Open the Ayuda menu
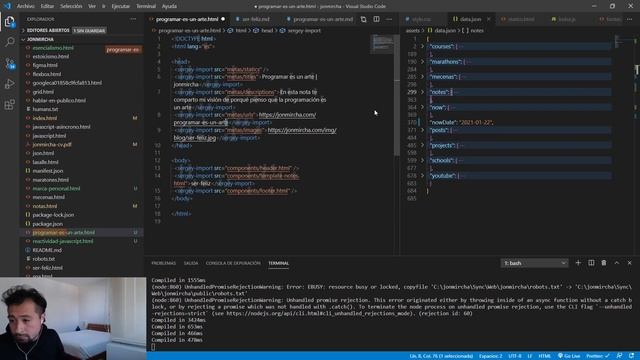The image size is (640, 360). click(169, 6)
